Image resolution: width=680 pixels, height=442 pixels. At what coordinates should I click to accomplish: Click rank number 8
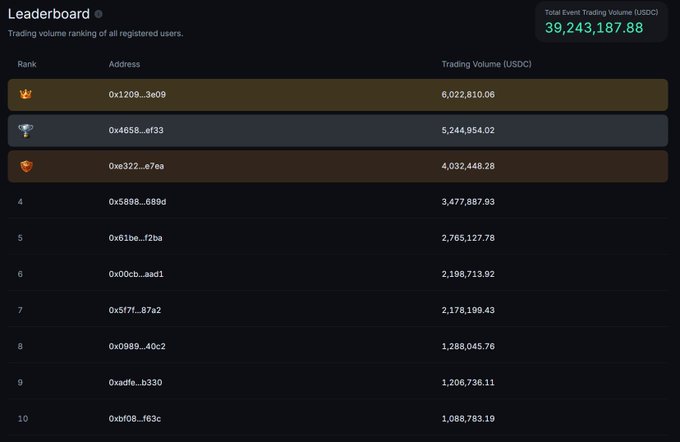tap(20, 346)
